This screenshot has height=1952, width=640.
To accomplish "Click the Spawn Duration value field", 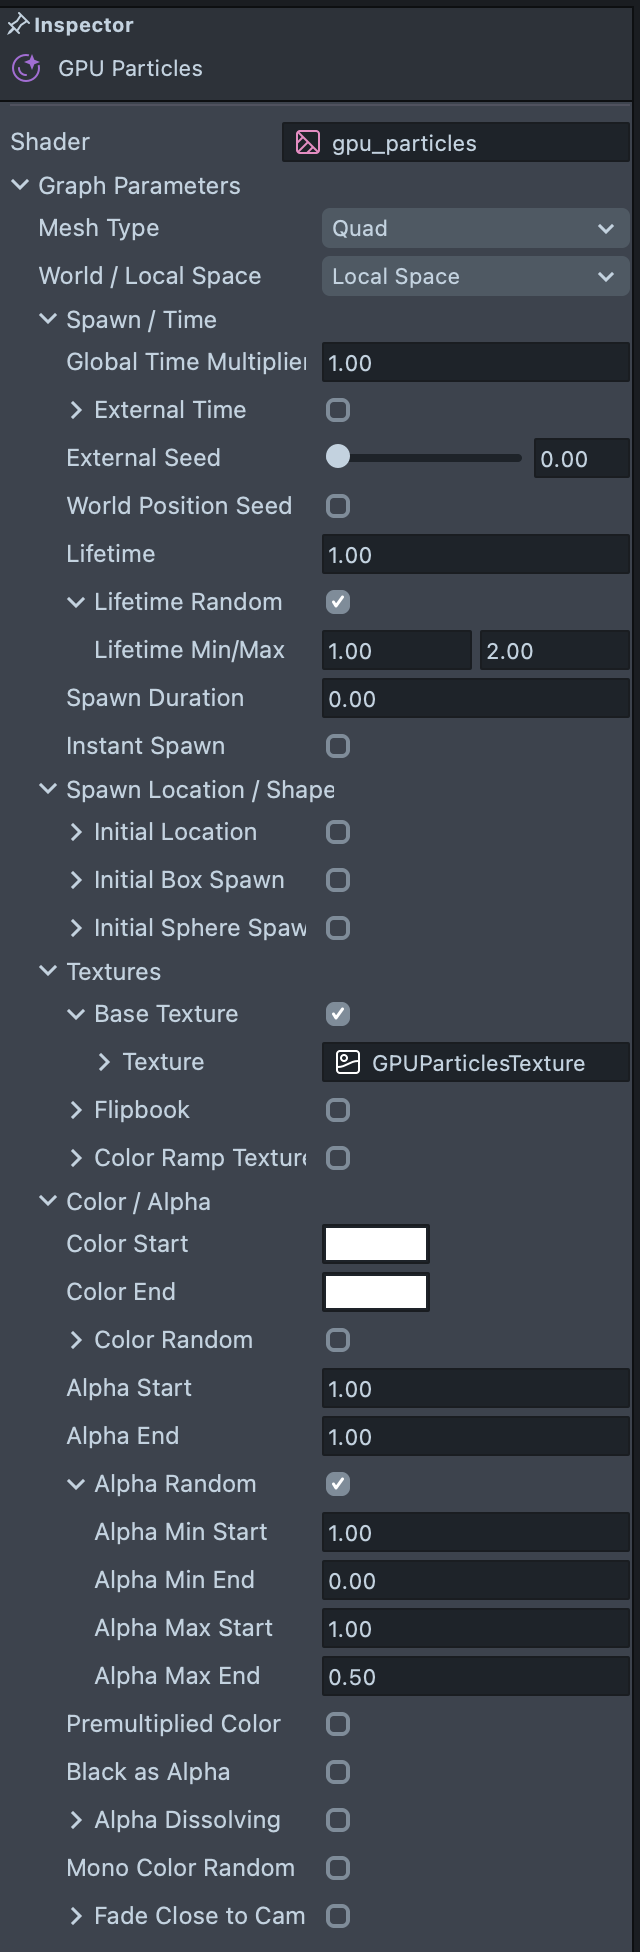I will [x=475, y=698].
